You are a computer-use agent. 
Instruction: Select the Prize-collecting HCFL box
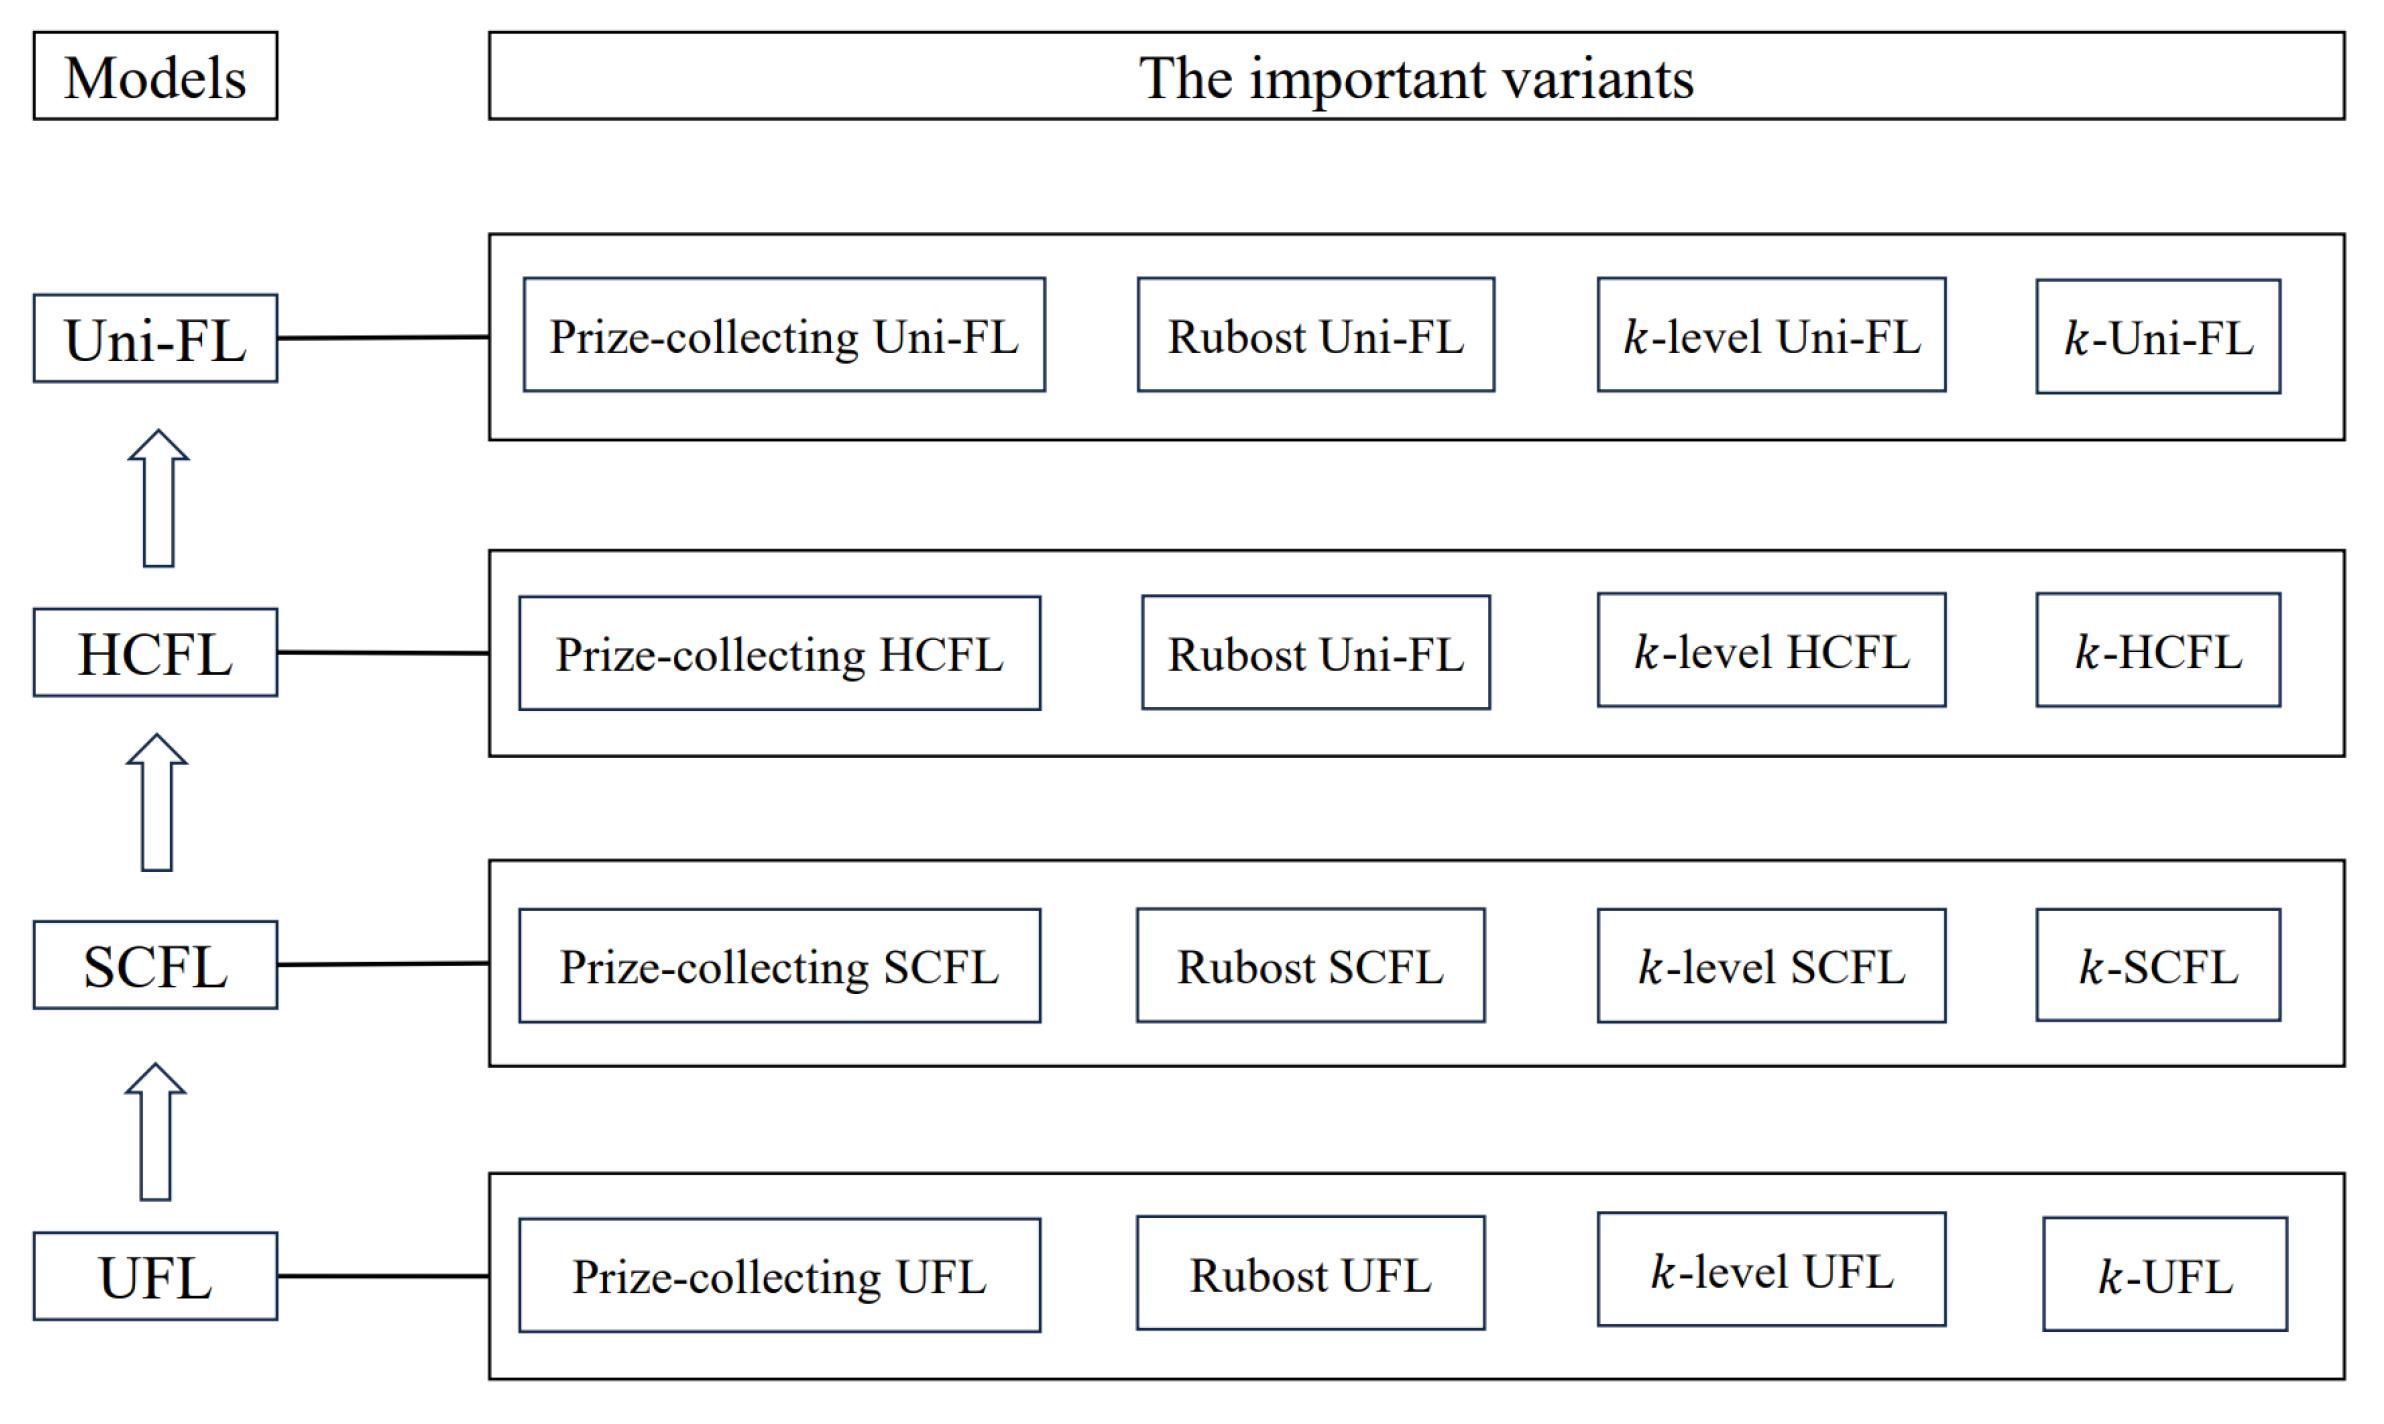coord(779,653)
